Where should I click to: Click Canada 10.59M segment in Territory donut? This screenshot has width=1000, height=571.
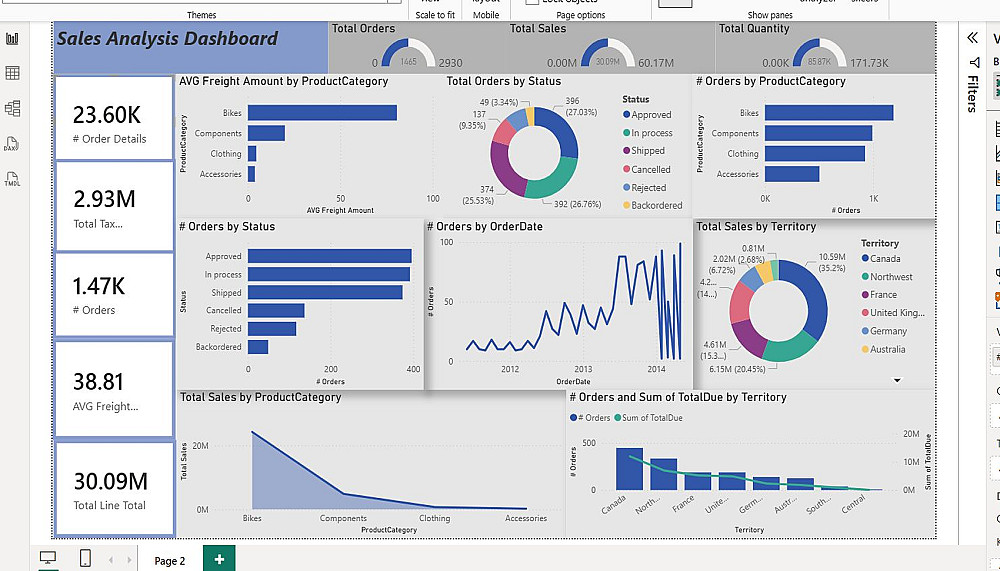[x=813, y=297]
